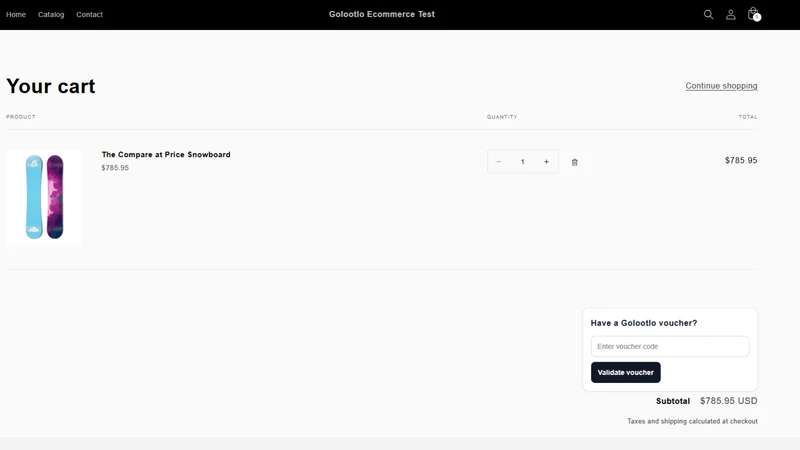Click the Subtotal label
This screenshot has width=800, height=450.
(672, 401)
